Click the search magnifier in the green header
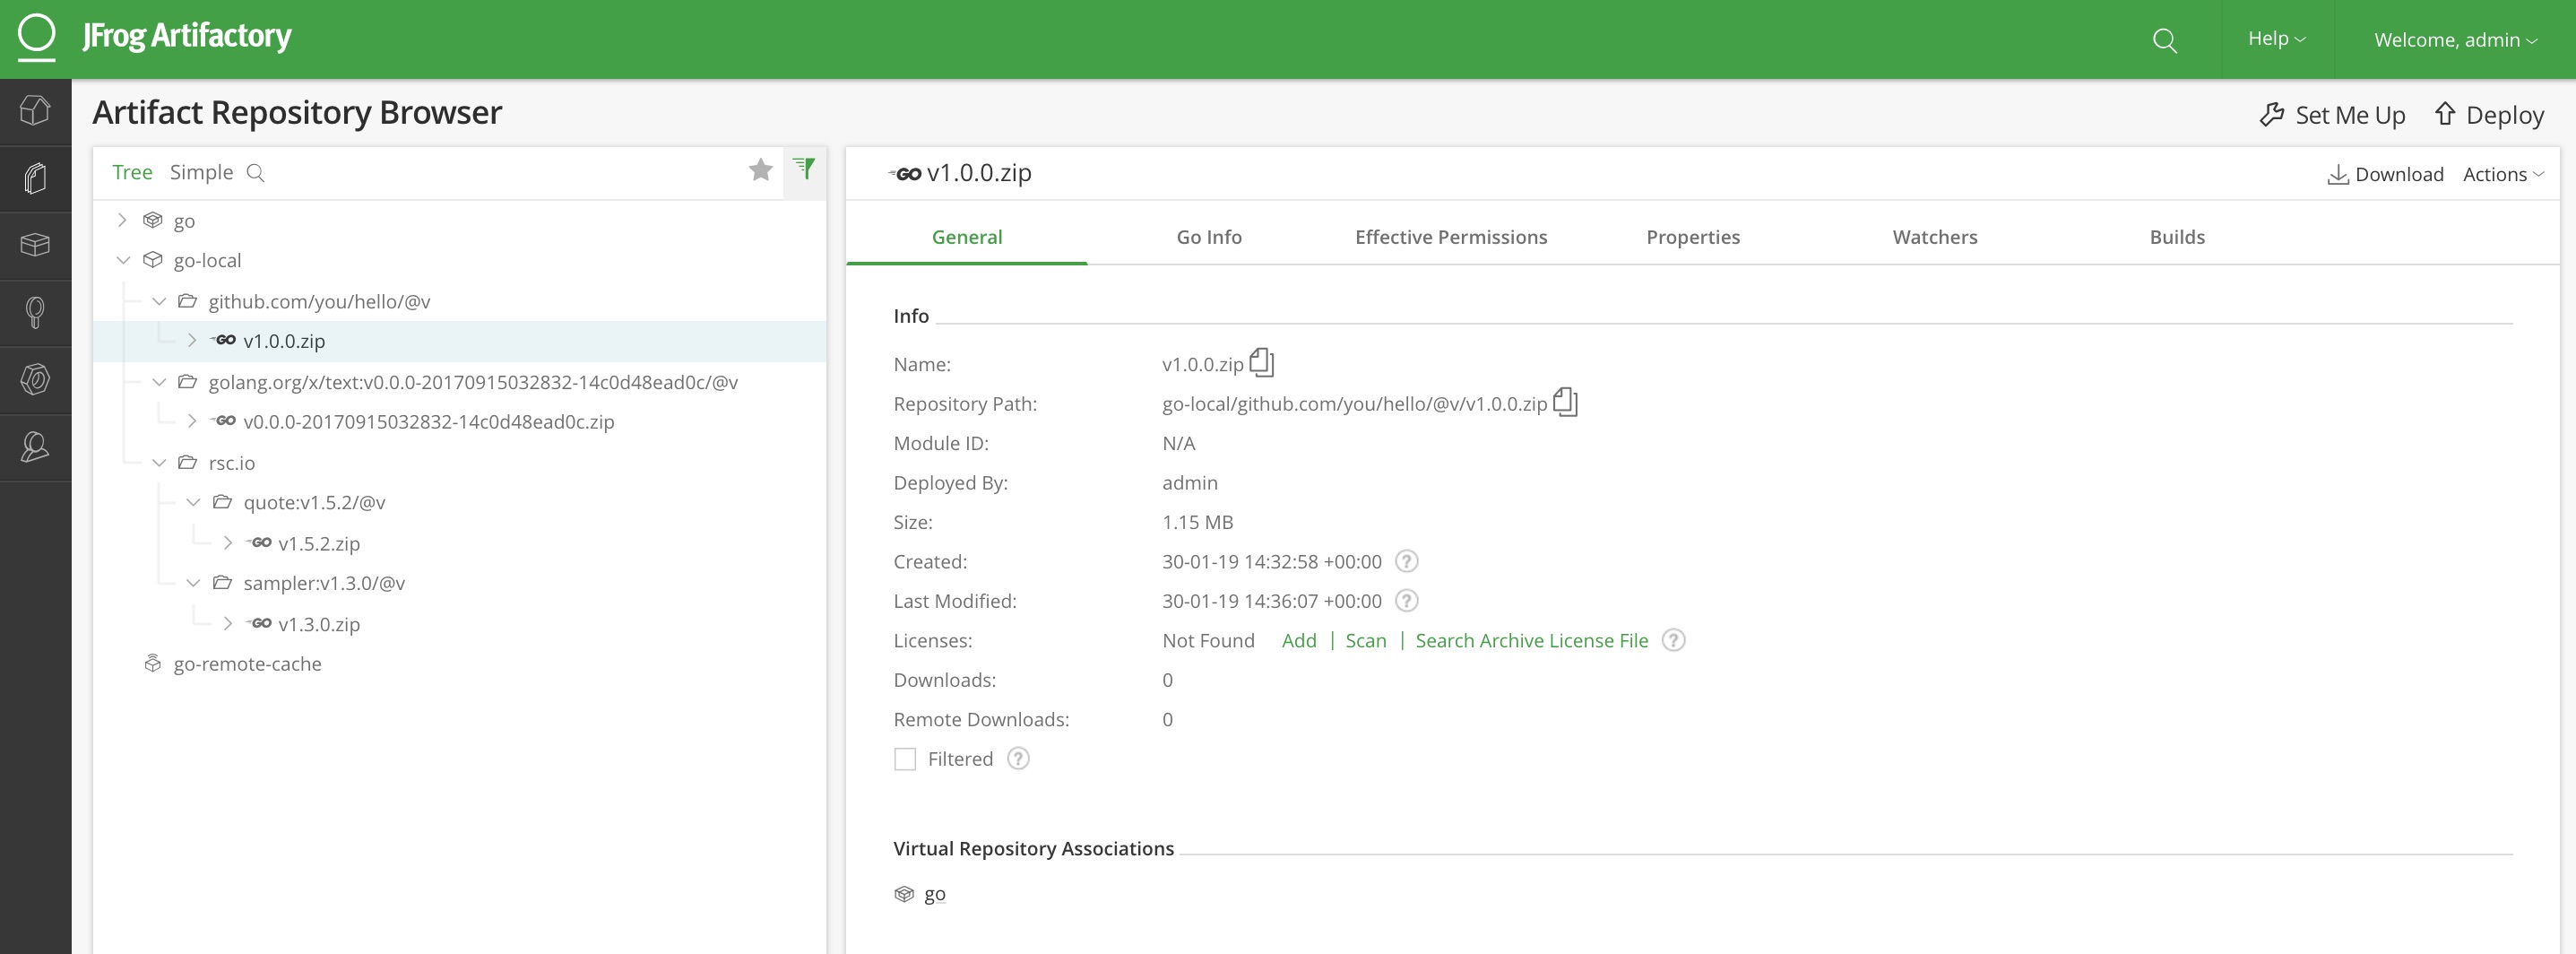Screen dimensions: 2576x954 coord(2164,40)
